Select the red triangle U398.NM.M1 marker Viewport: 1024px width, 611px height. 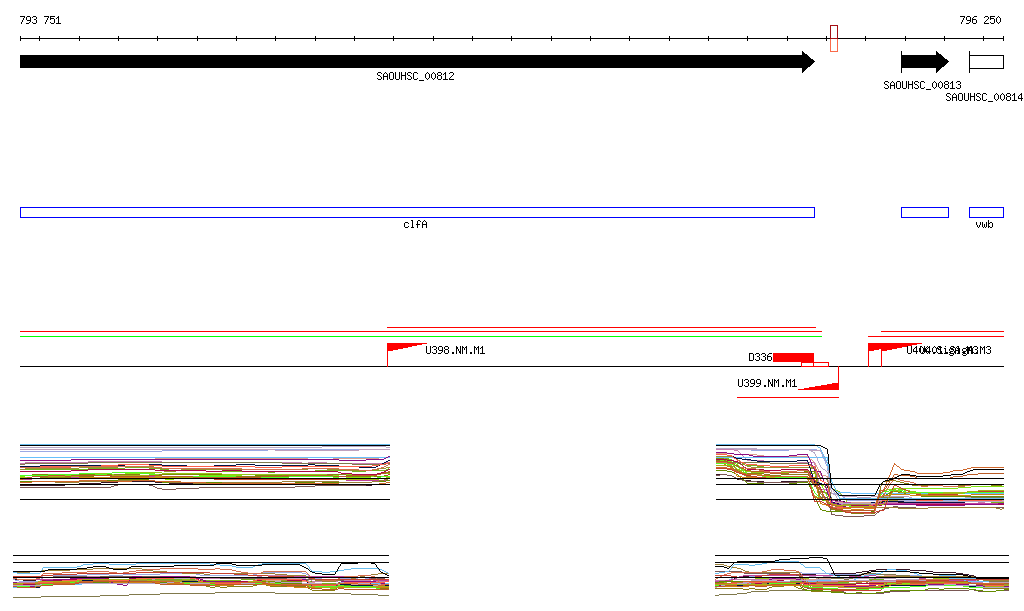click(x=399, y=348)
